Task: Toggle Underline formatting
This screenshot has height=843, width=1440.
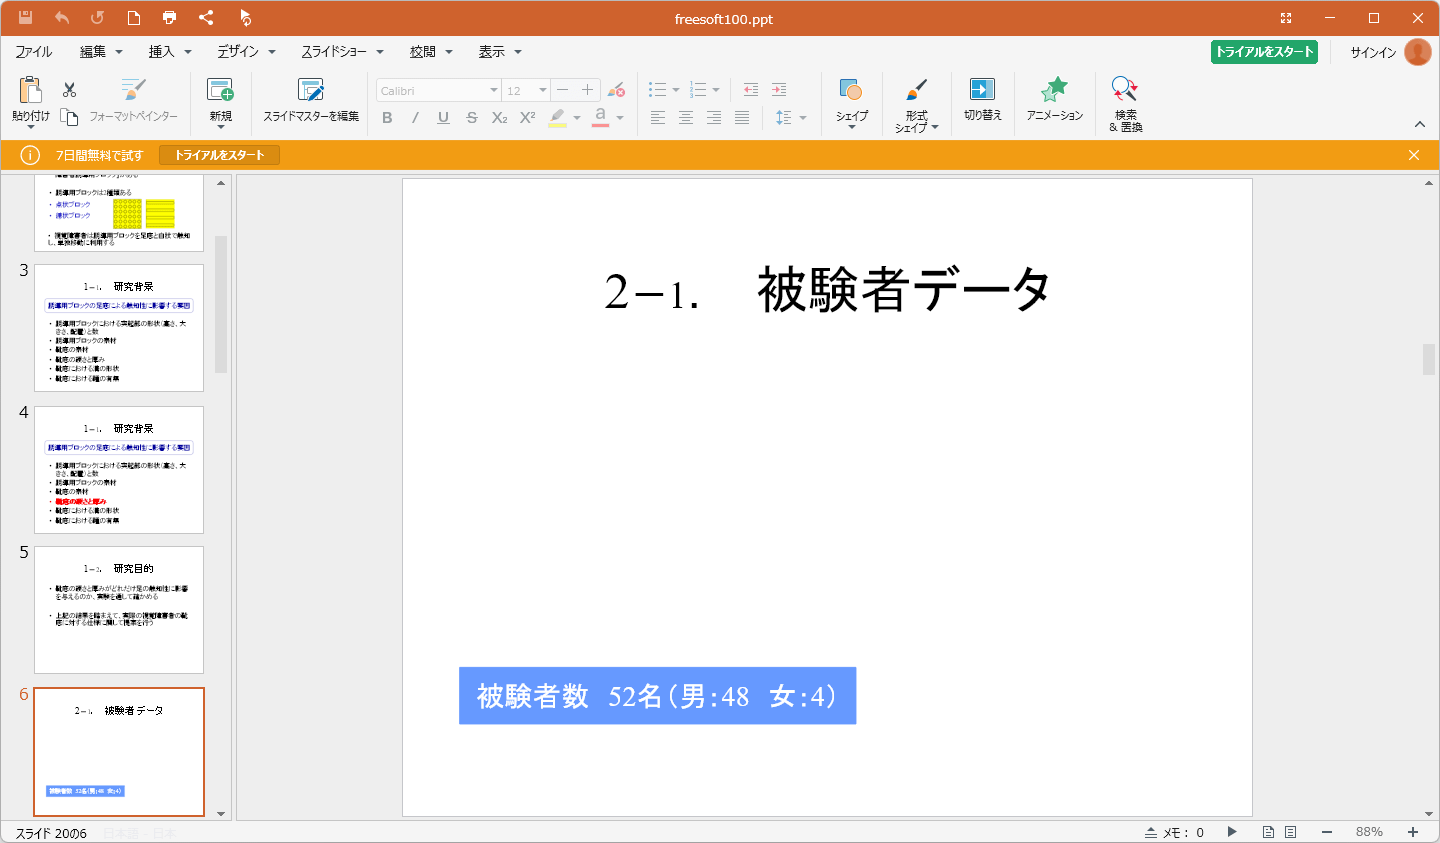Action: tap(443, 118)
